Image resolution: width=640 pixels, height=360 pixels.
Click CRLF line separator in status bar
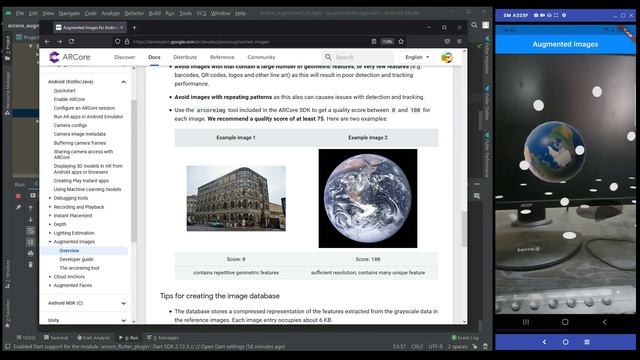[417, 347]
